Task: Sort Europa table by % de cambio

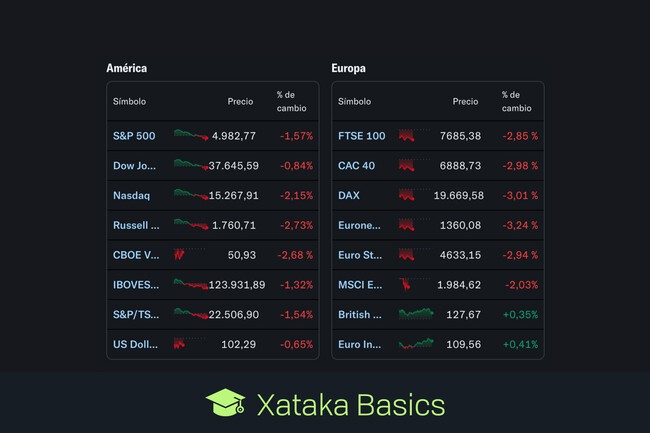Action: pos(516,101)
